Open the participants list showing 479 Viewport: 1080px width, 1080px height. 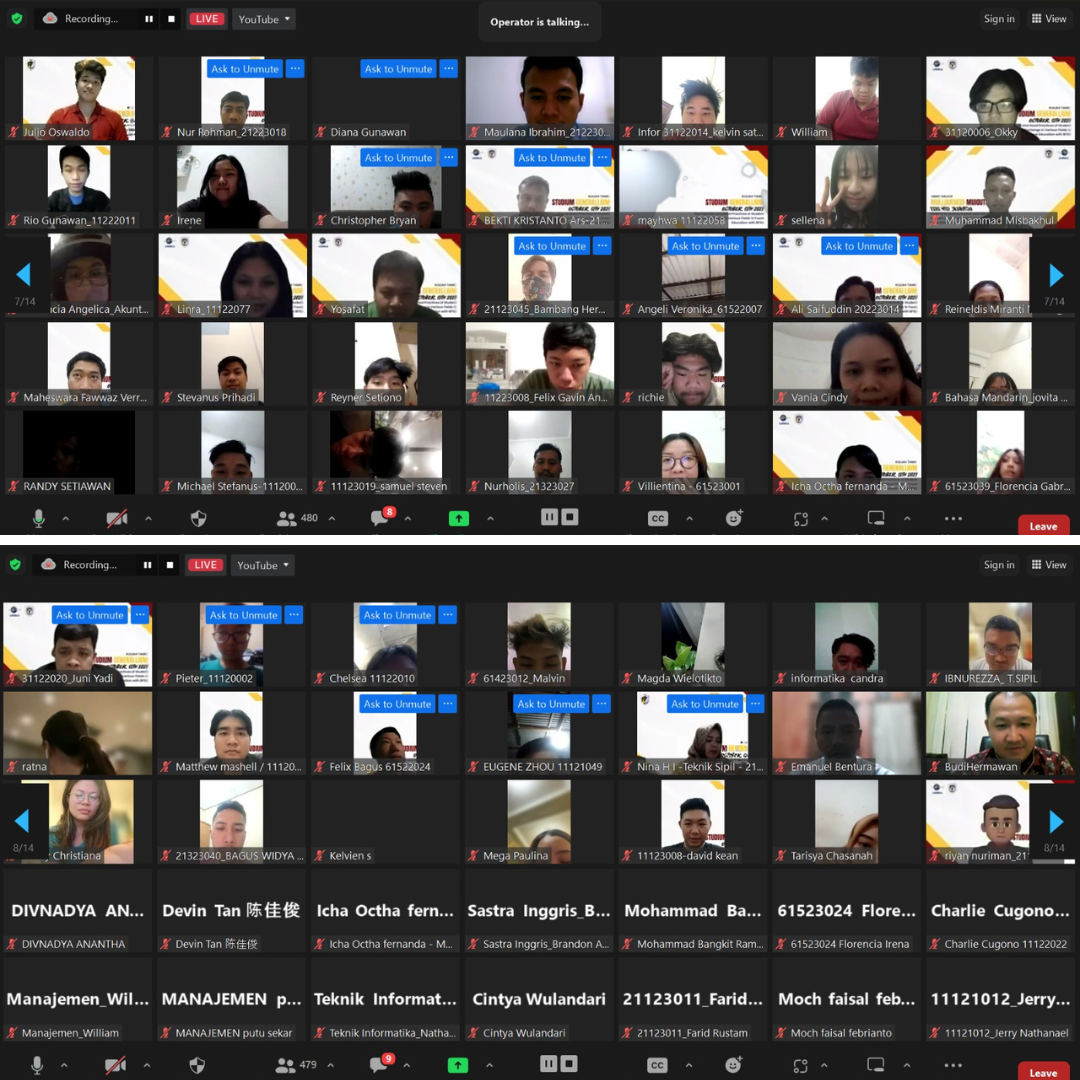295,1065
